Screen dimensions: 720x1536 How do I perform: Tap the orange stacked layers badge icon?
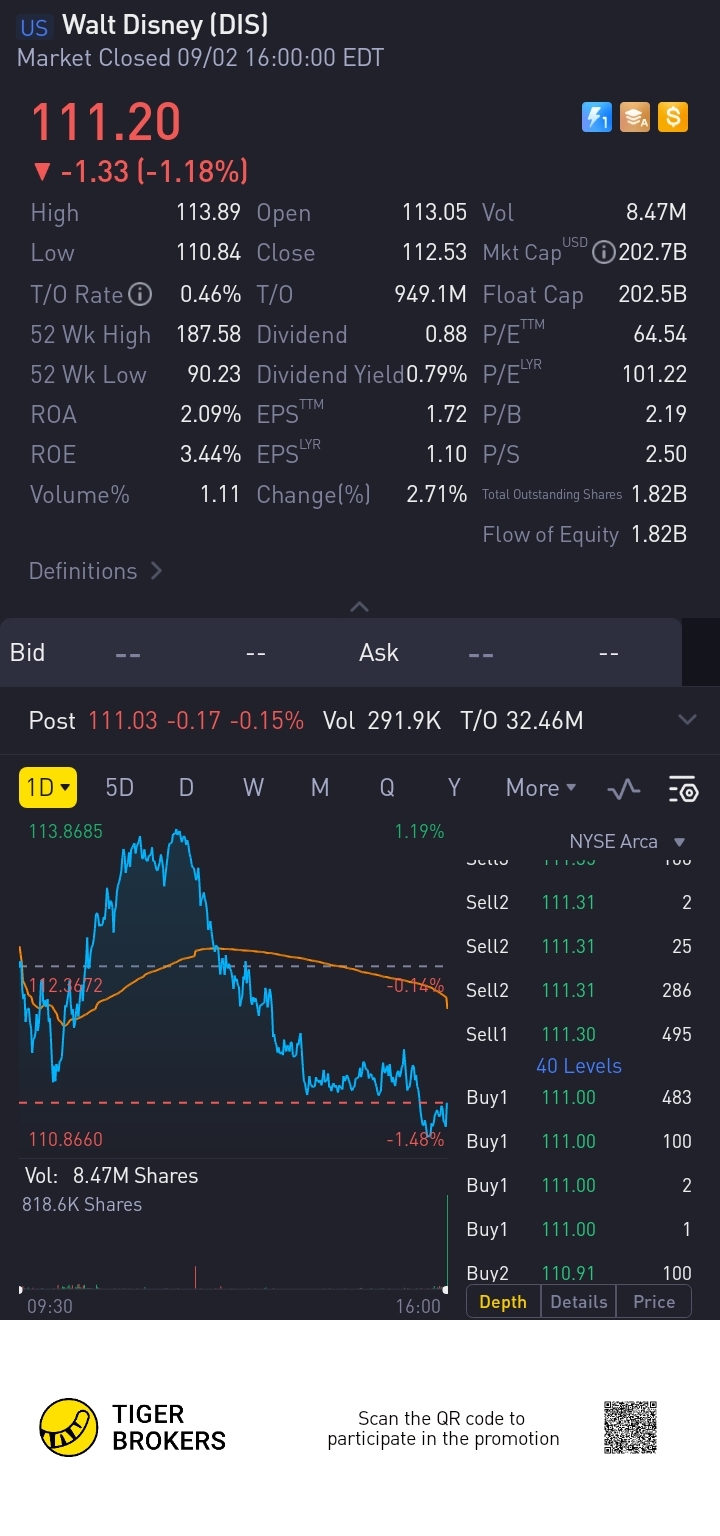(x=635, y=118)
